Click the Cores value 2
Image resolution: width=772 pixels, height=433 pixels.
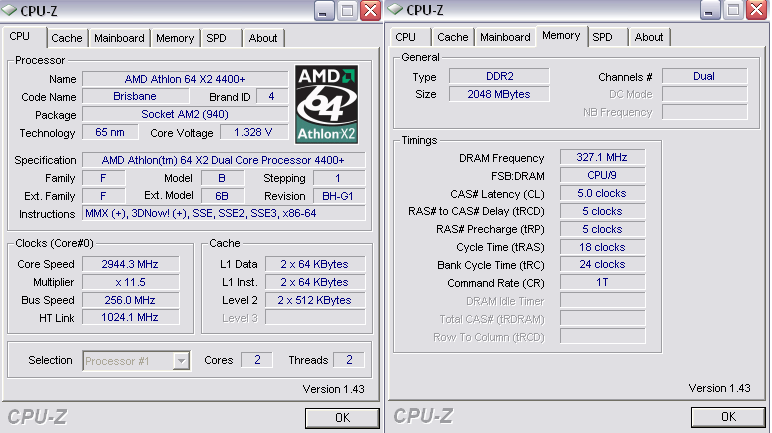click(x=257, y=360)
